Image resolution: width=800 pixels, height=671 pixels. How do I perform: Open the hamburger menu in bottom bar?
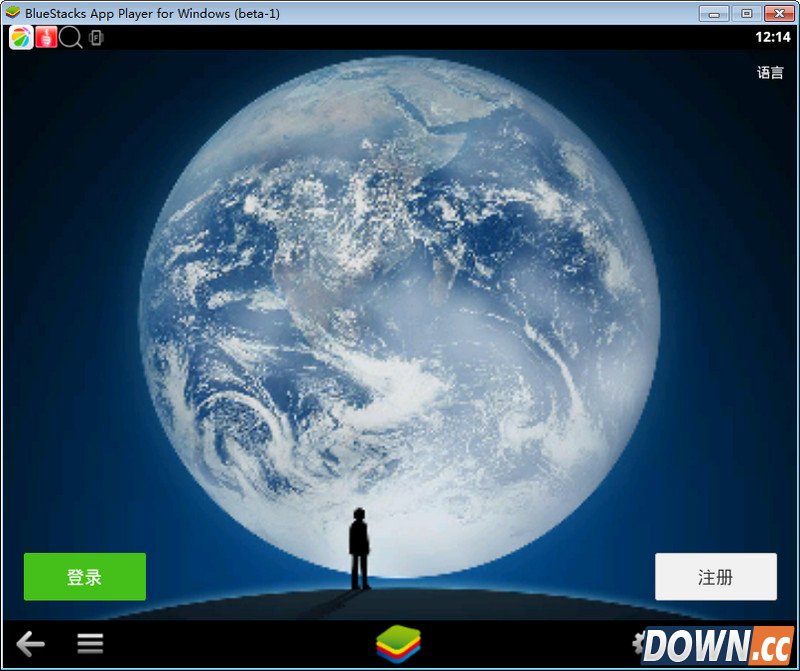(91, 644)
